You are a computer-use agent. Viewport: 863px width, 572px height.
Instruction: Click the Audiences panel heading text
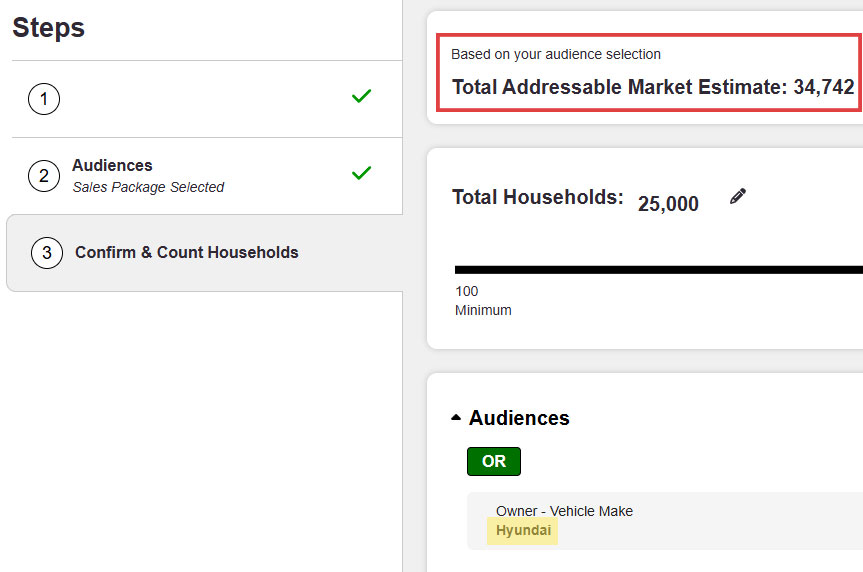tap(519, 418)
